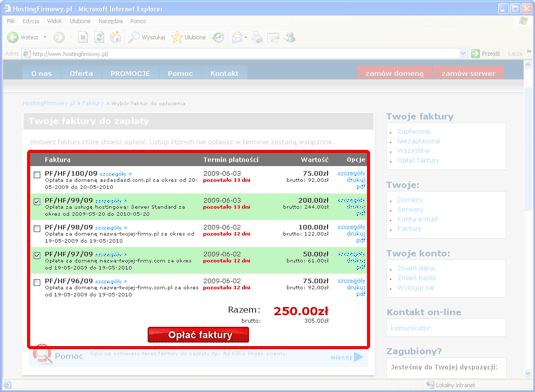Go to the Kontakt tab
The height and width of the screenshot is (392, 535).
click(224, 73)
